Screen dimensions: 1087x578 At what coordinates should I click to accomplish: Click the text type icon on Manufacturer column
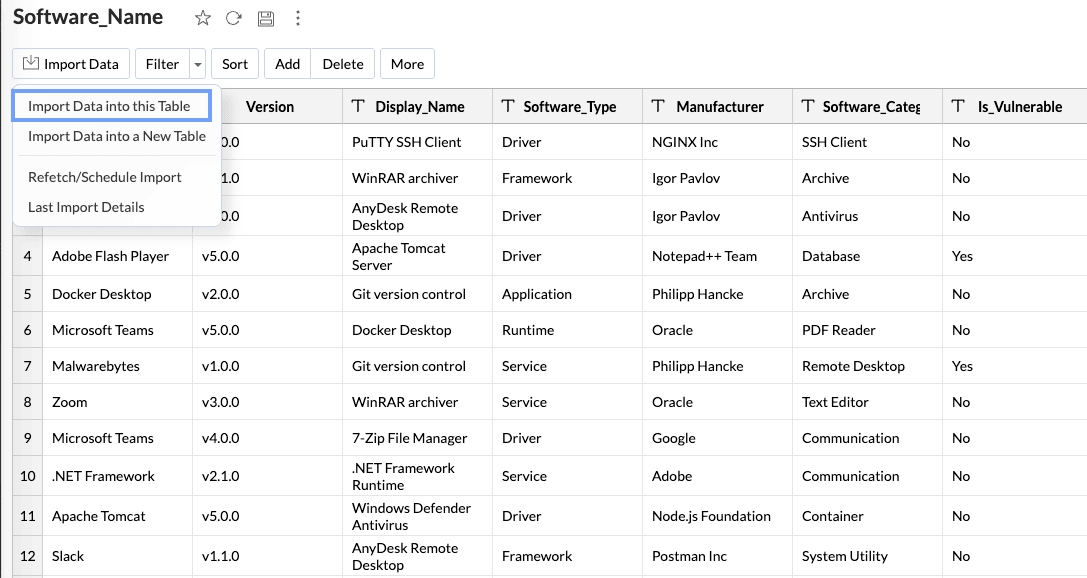click(x=658, y=106)
